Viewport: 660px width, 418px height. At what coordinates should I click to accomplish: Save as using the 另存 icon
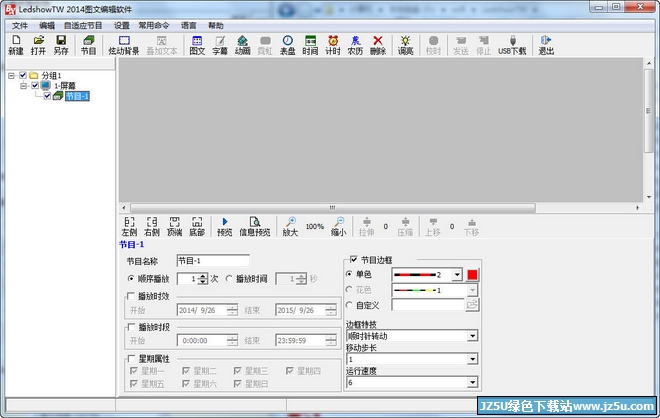click(x=61, y=45)
